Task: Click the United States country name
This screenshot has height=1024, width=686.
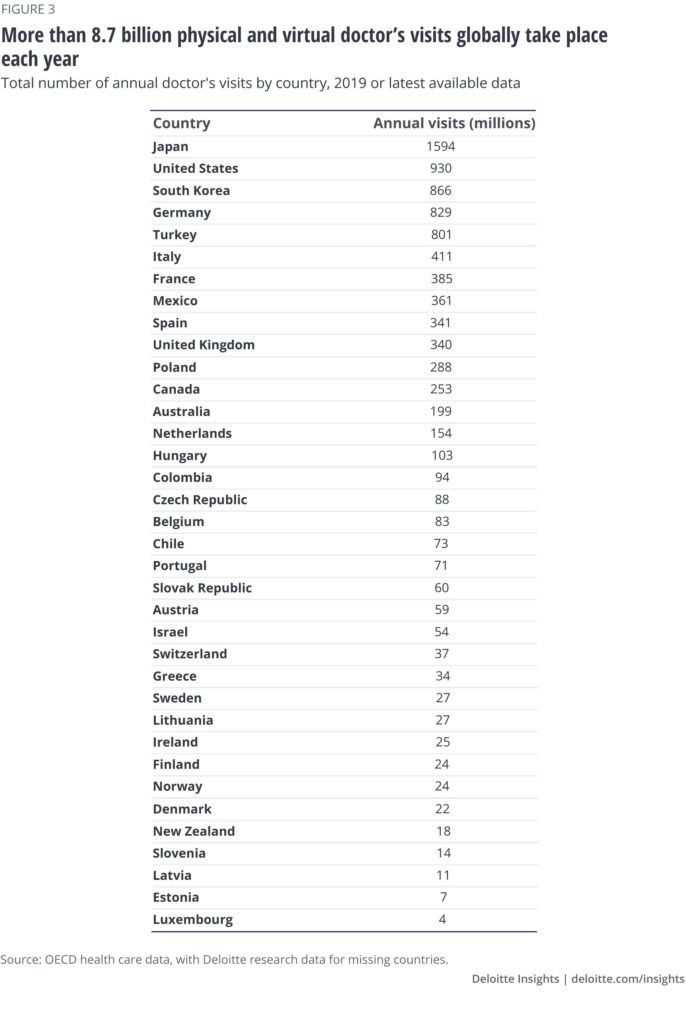Action: tap(195, 168)
